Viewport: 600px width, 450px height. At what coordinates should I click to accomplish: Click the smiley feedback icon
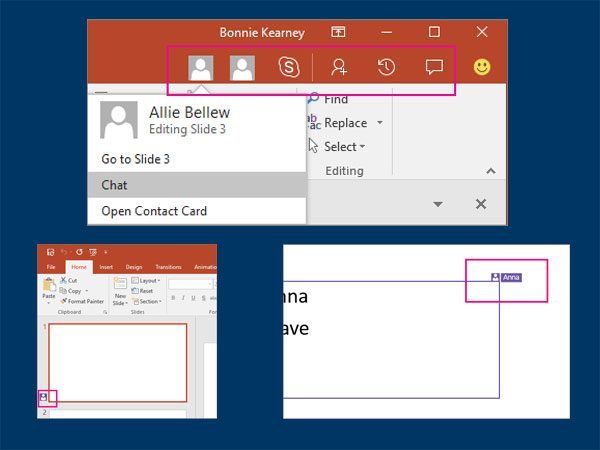(x=482, y=68)
